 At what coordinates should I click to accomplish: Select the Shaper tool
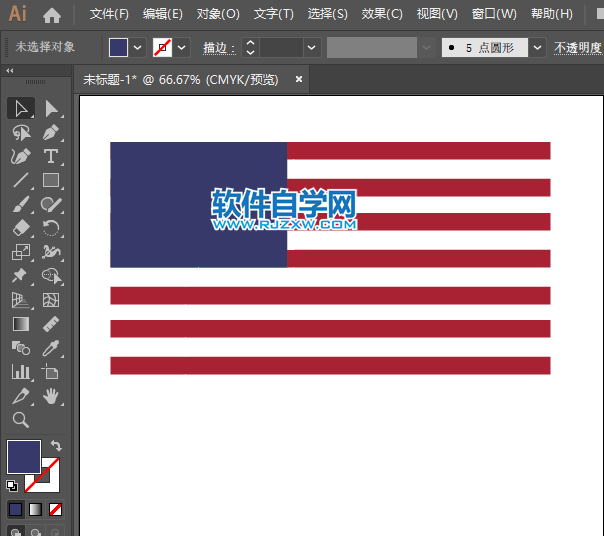[x=51, y=204]
